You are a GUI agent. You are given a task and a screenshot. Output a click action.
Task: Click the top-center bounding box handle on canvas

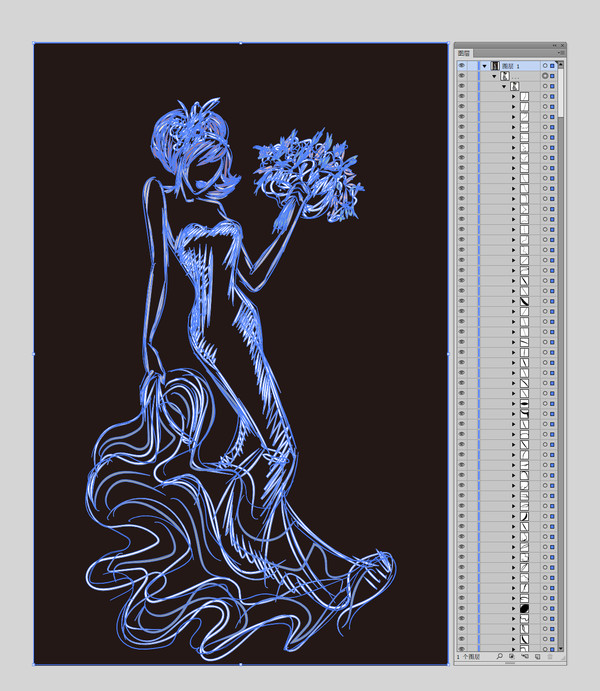(x=241, y=43)
